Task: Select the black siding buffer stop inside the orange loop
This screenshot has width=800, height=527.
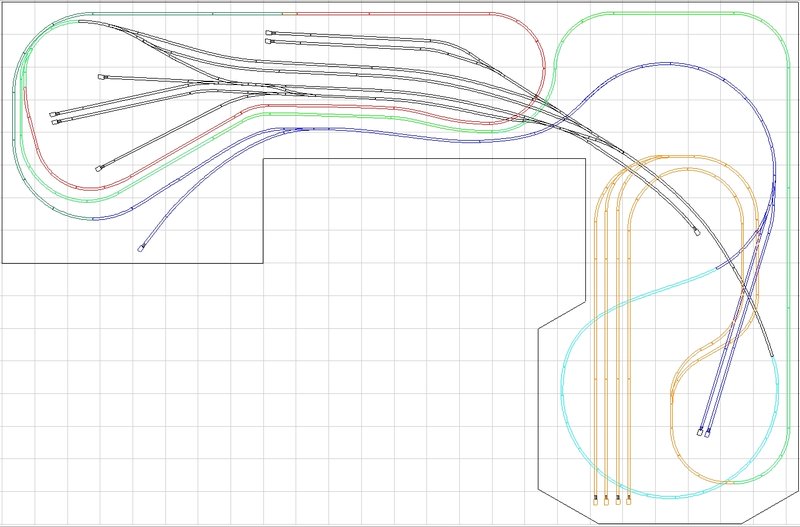Action: pos(697,233)
